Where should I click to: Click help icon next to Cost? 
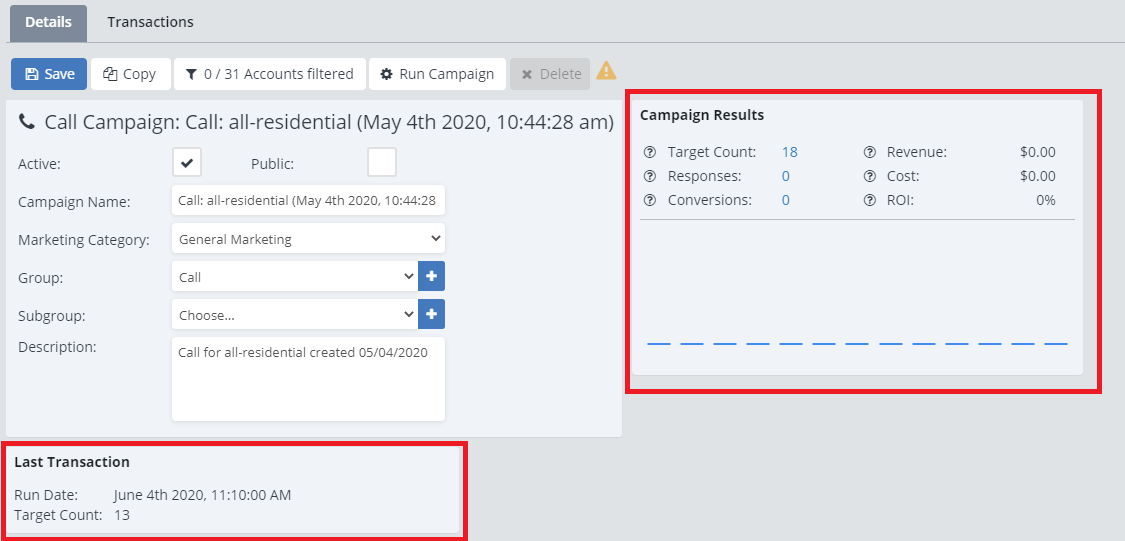click(x=869, y=176)
